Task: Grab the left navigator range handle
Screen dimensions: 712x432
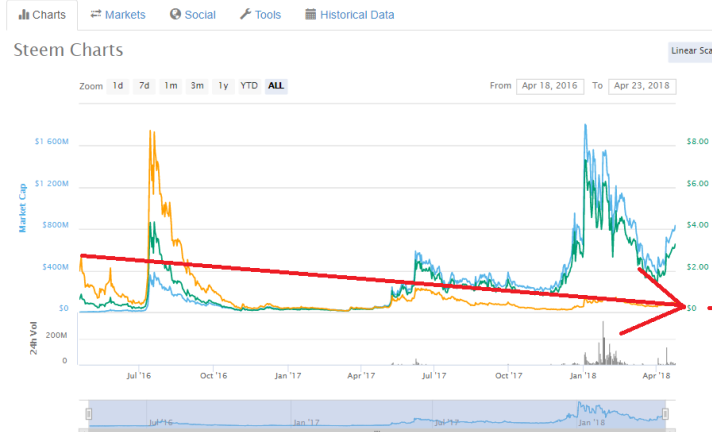Action: click(89, 414)
